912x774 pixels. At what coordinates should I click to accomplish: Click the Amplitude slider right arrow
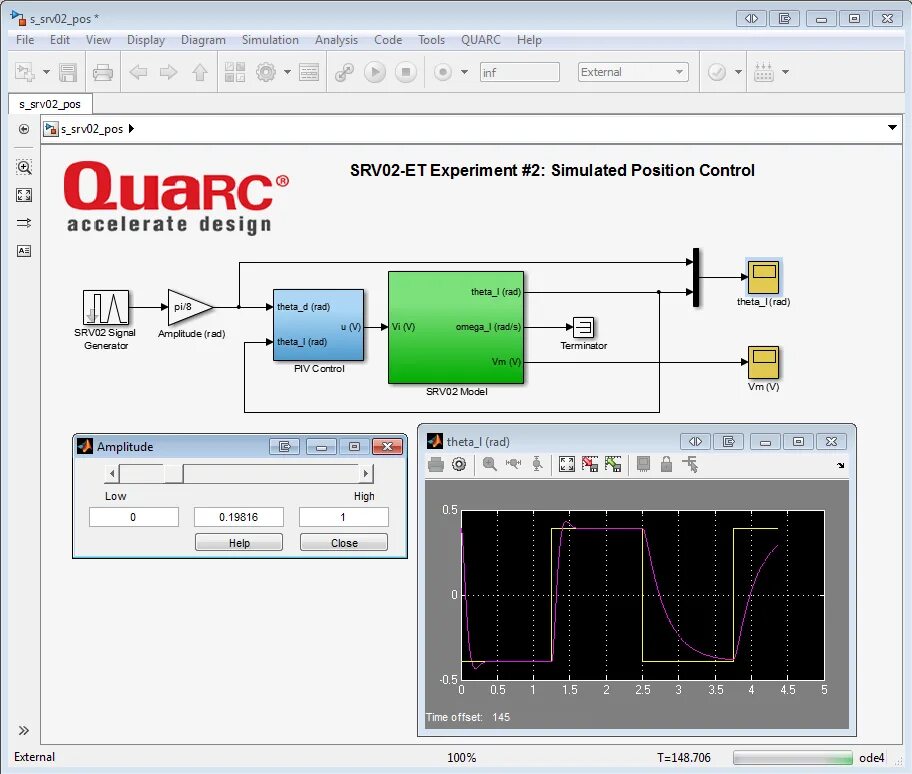[365, 474]
